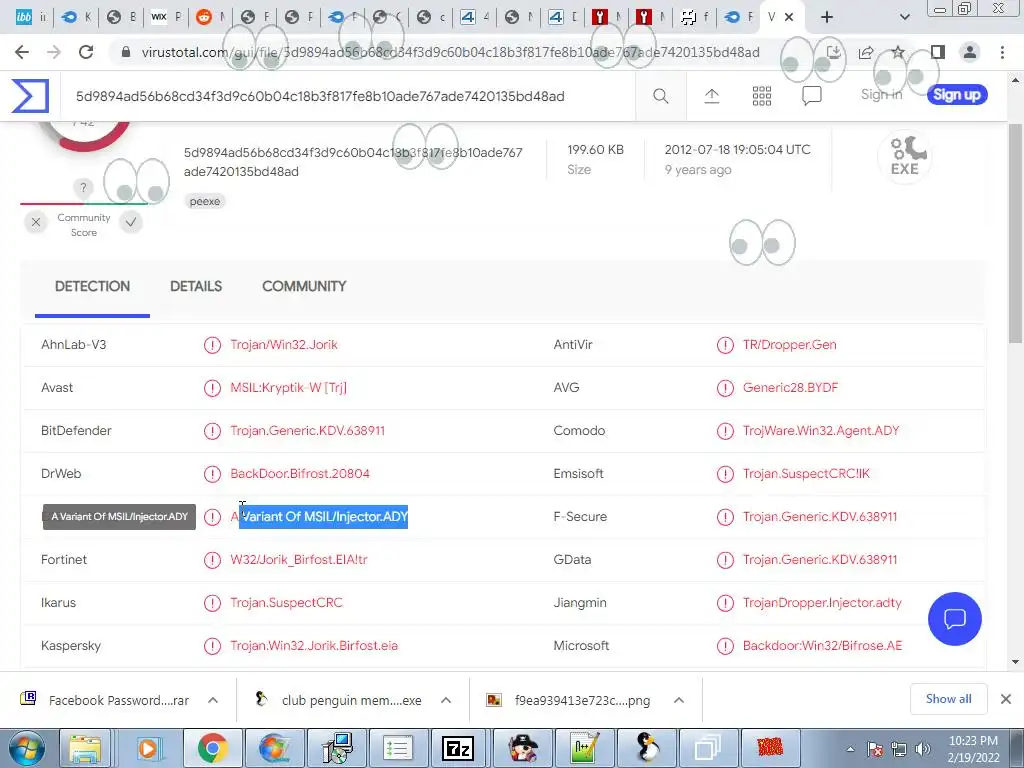The image size is (1024, 768).
Task: Open the apps grid icon
Action: pyautogui.click(x=761, y=96)
